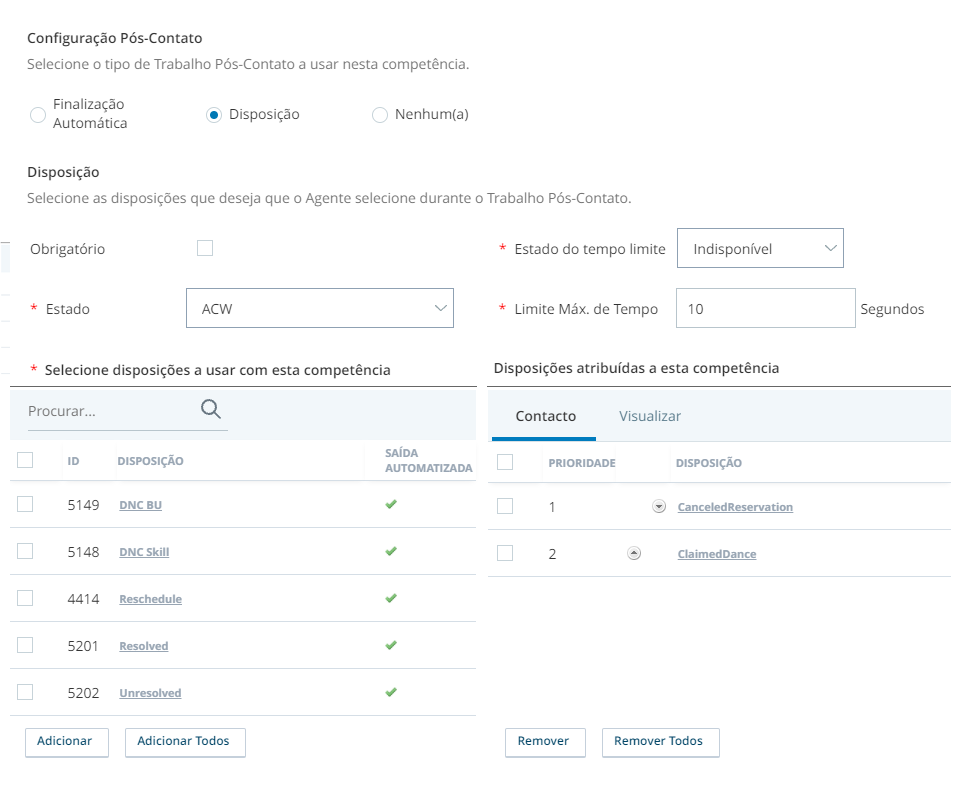Screen dimensions: 963x792
Task: Open the ClaimedDance disposition link
Action: click(717, 554)
